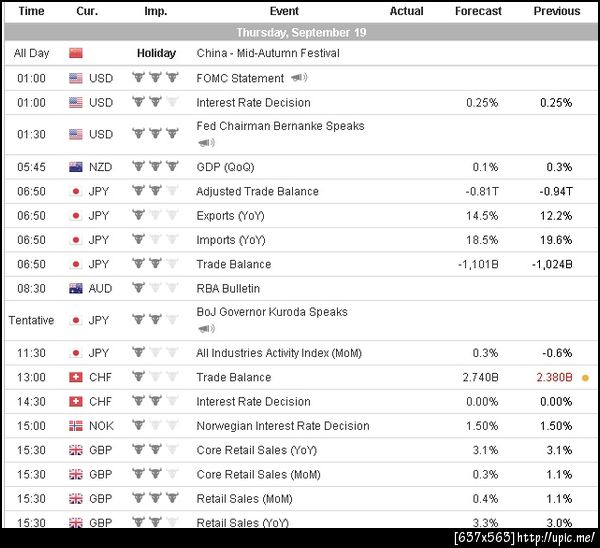
Task: Open the Adjusted Trade Balance event
Action: (x=257, y=191)
